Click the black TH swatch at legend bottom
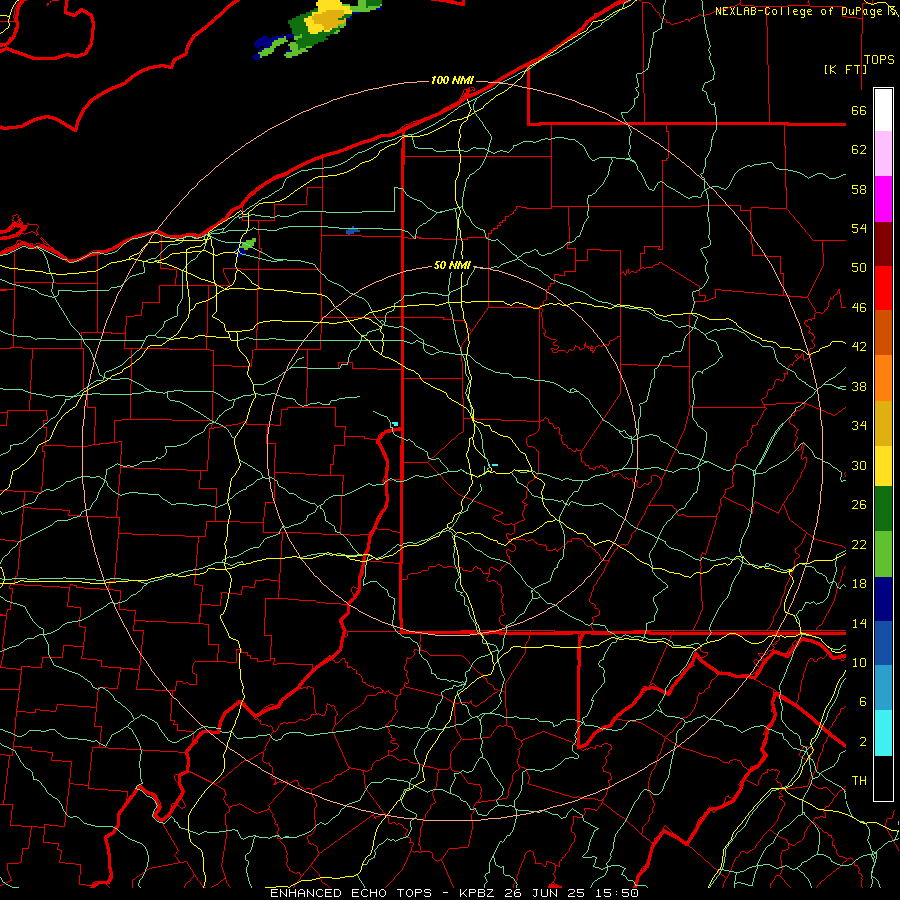This screenshot has width=900, height=900. click(x=883, y=778)
